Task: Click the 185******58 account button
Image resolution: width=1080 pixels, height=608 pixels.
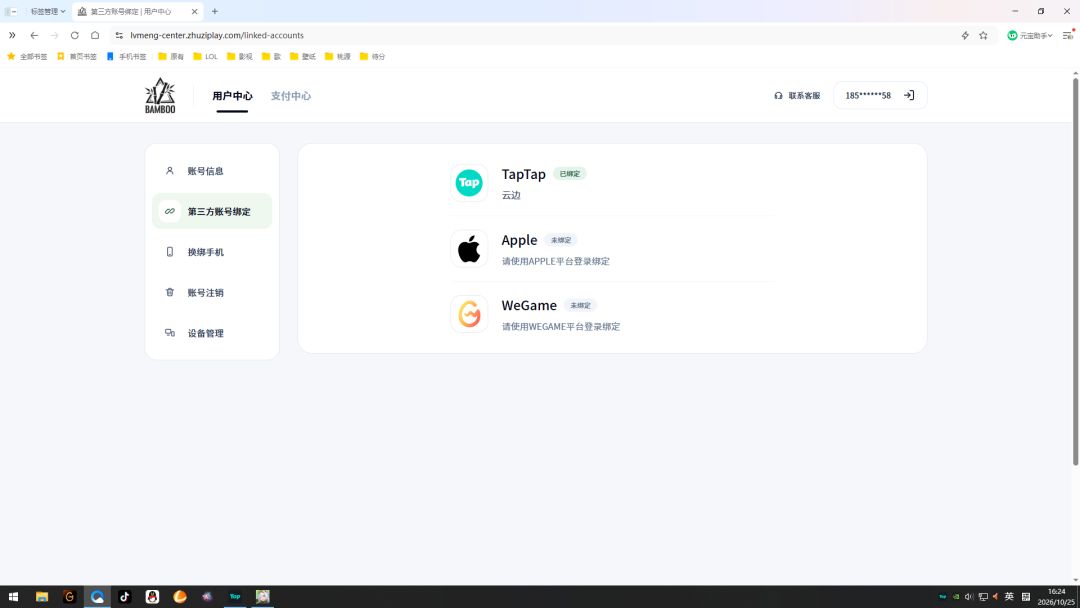Action: pyautogui.click(x=880, y=95)
